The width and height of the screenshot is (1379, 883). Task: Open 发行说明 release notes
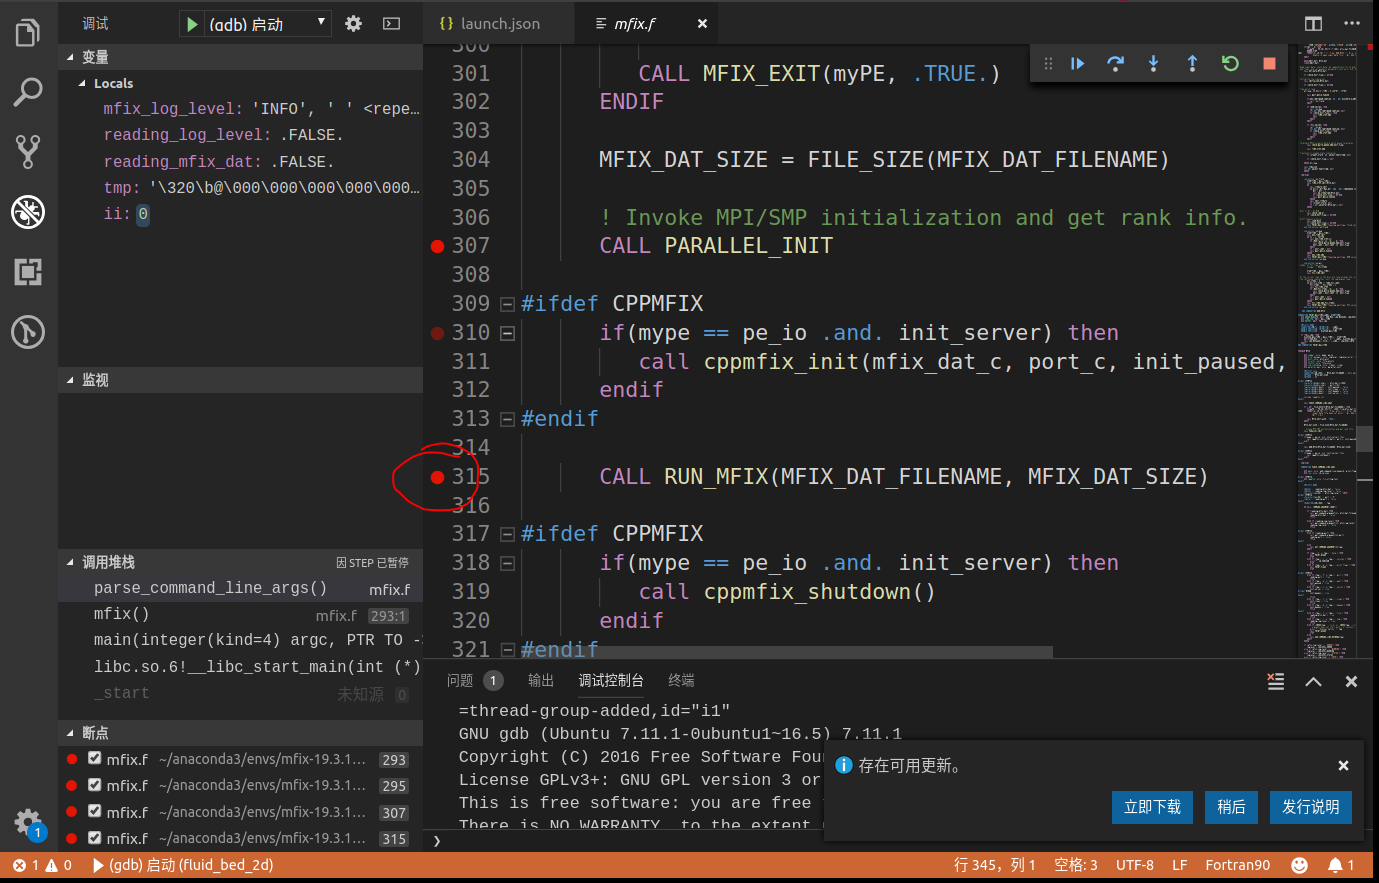[x=1311, y=807]
